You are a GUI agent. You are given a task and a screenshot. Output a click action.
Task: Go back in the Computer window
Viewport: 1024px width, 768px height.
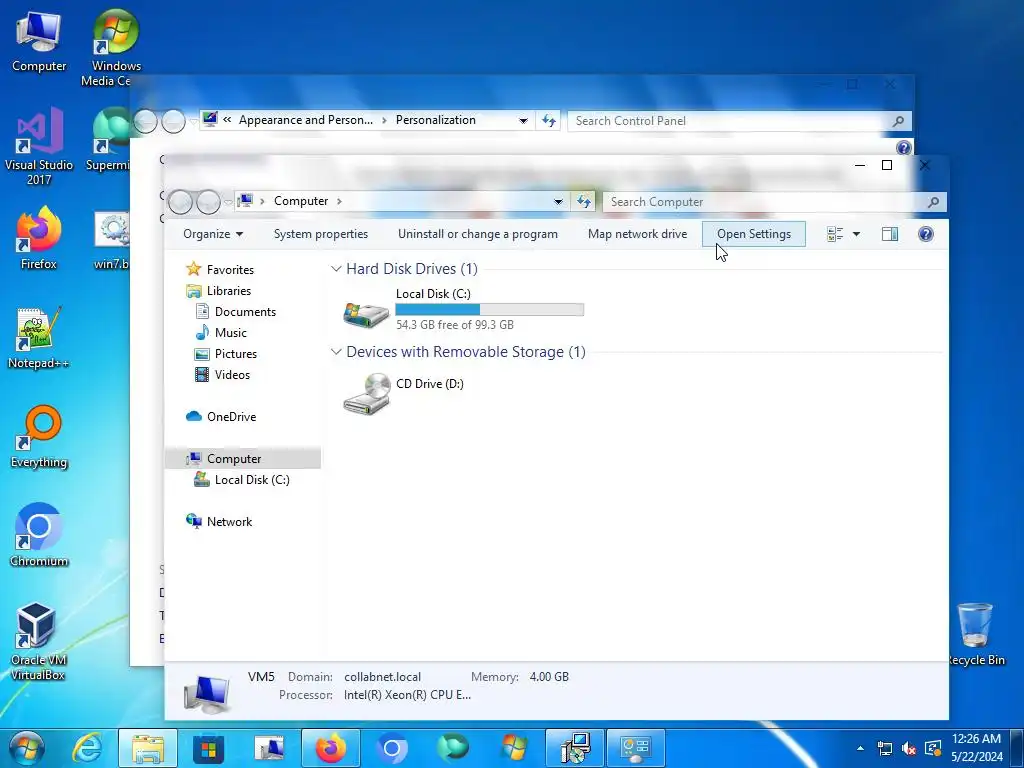pos(180,202)
